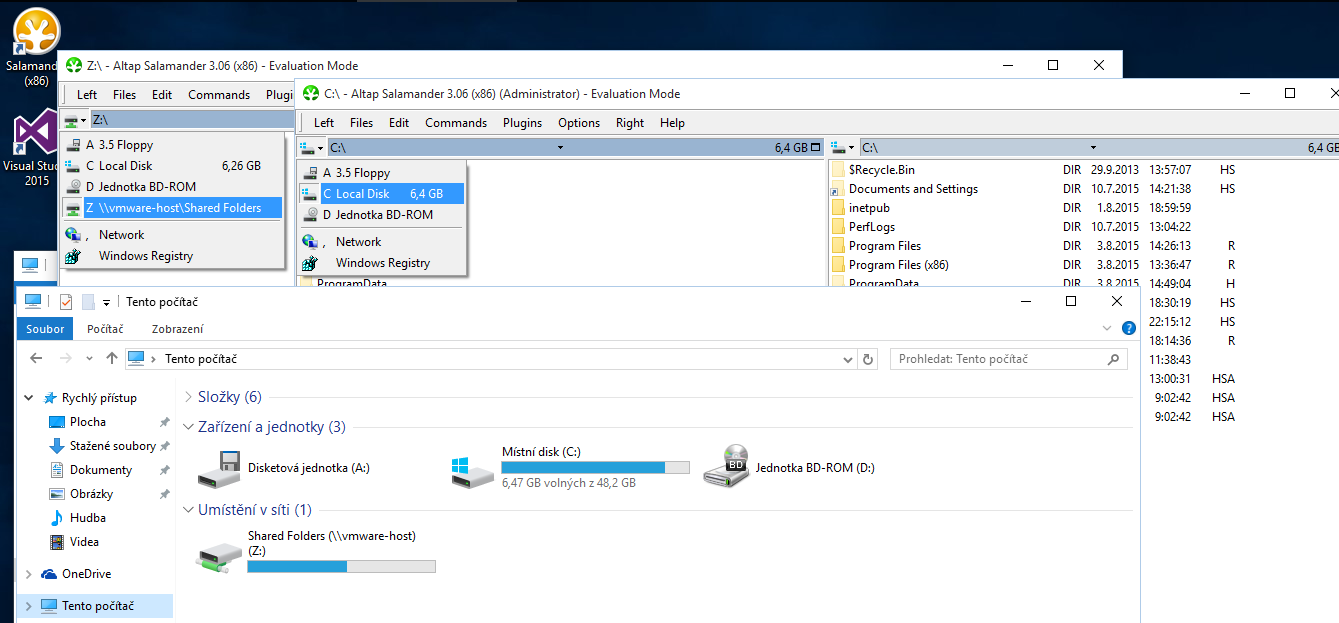Image resolution: width=1339 pixels, height=623 pixels.
Task: Click left panel maximize square beside 6,4 GB
Action: click(816, 148)
